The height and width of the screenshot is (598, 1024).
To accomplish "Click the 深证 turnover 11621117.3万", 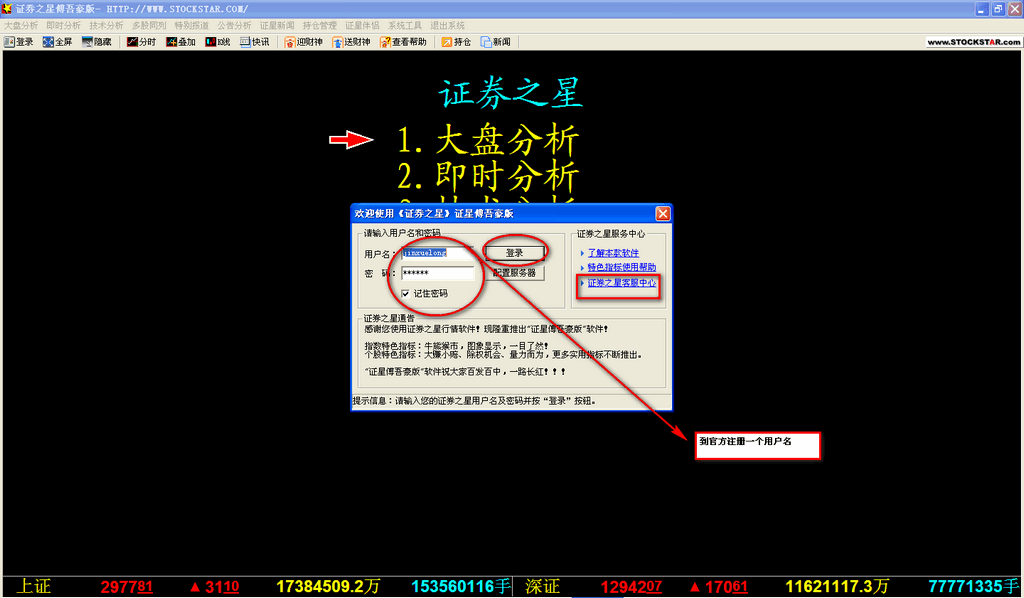I will pyautogui.click(x=837, y=586).
